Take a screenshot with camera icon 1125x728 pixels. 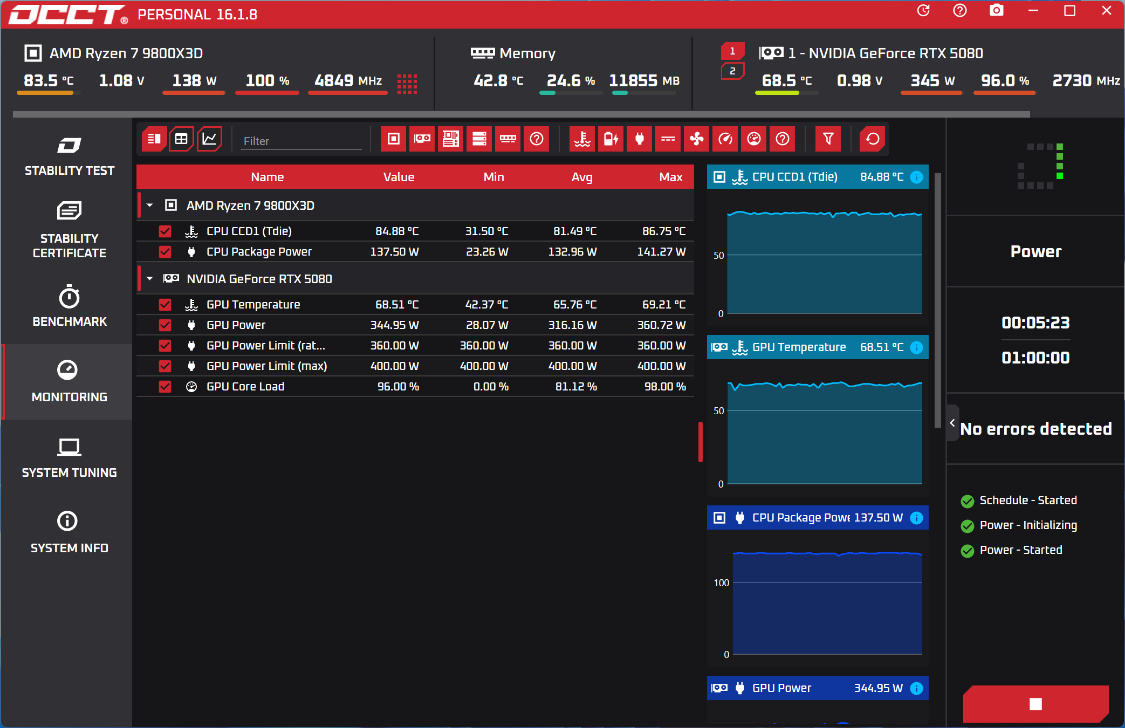click(996, 11)
